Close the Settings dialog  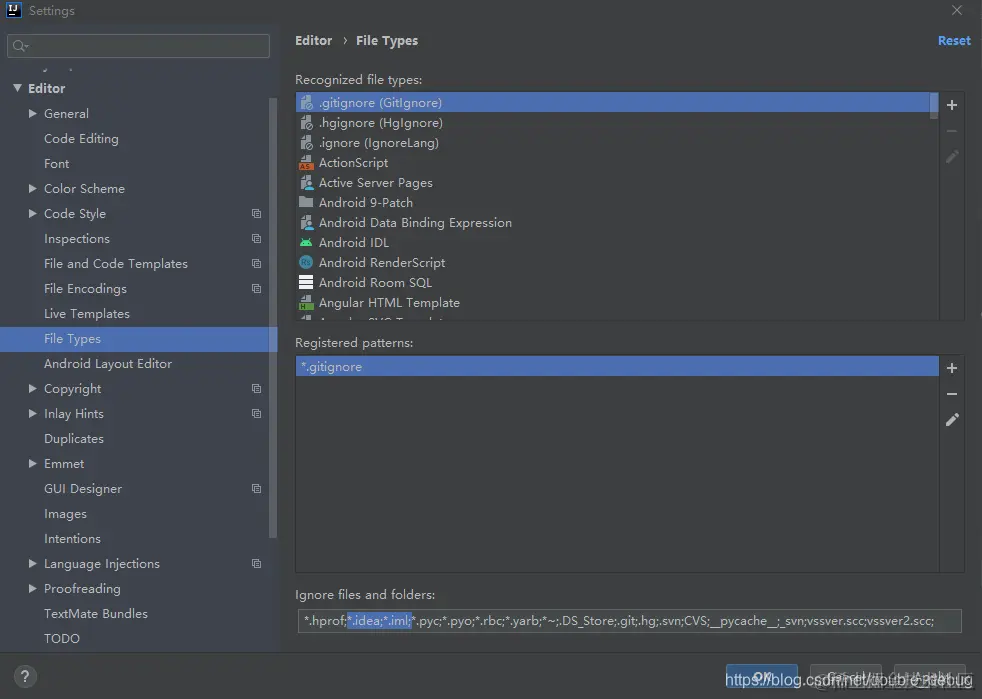pyautogui.click(x=957, y=10)
